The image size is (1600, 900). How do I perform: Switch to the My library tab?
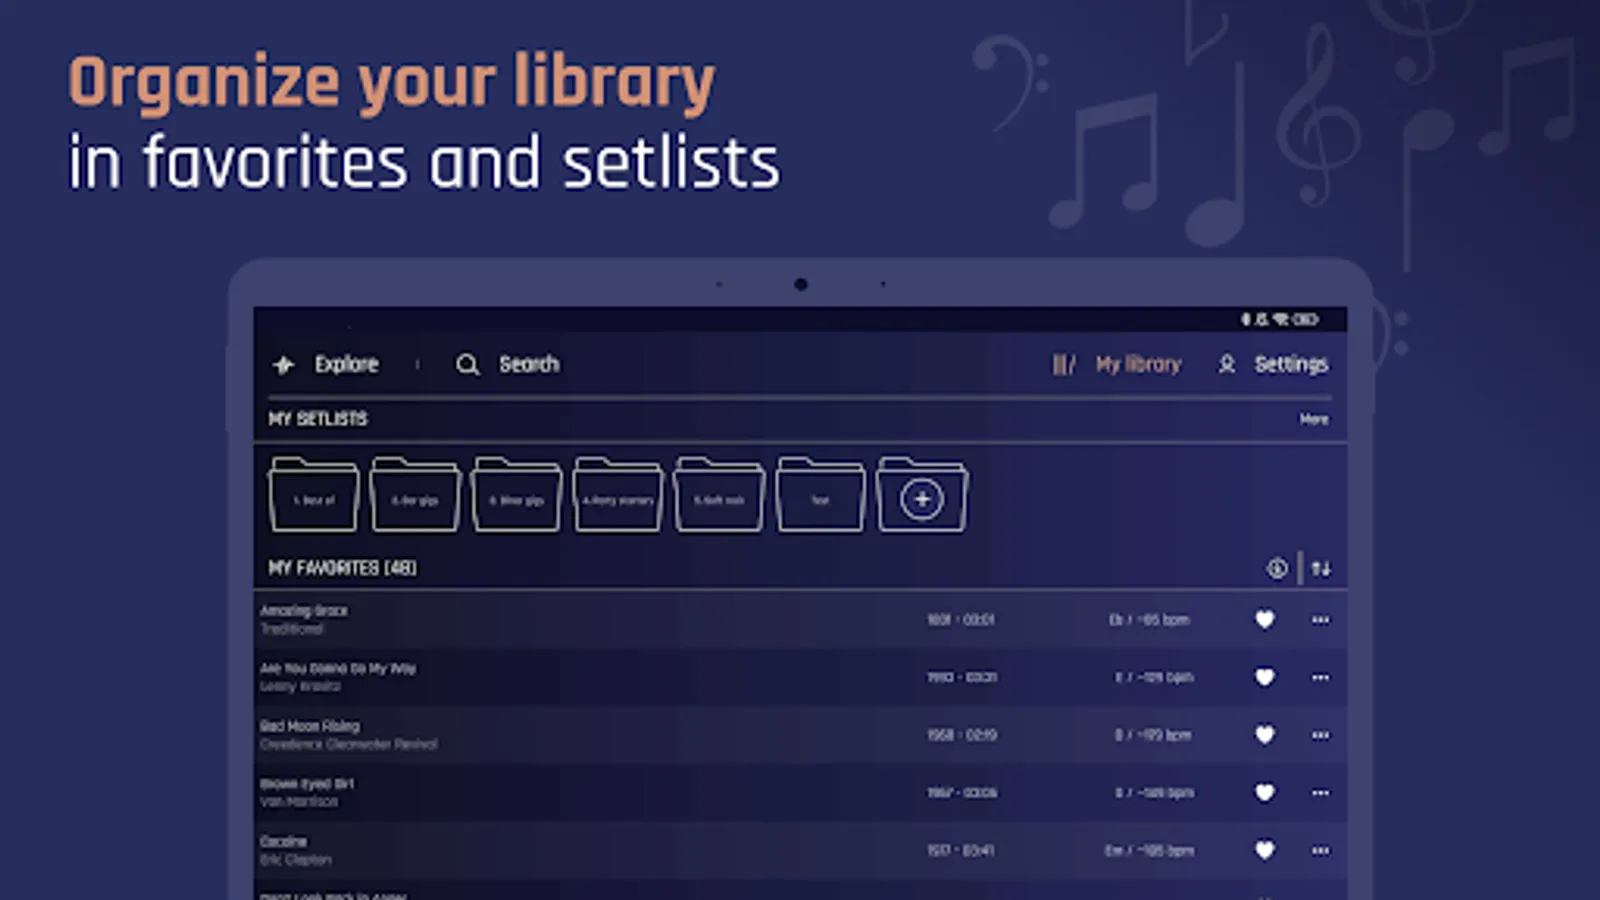pyautogui.click(x=1116, y=365)
